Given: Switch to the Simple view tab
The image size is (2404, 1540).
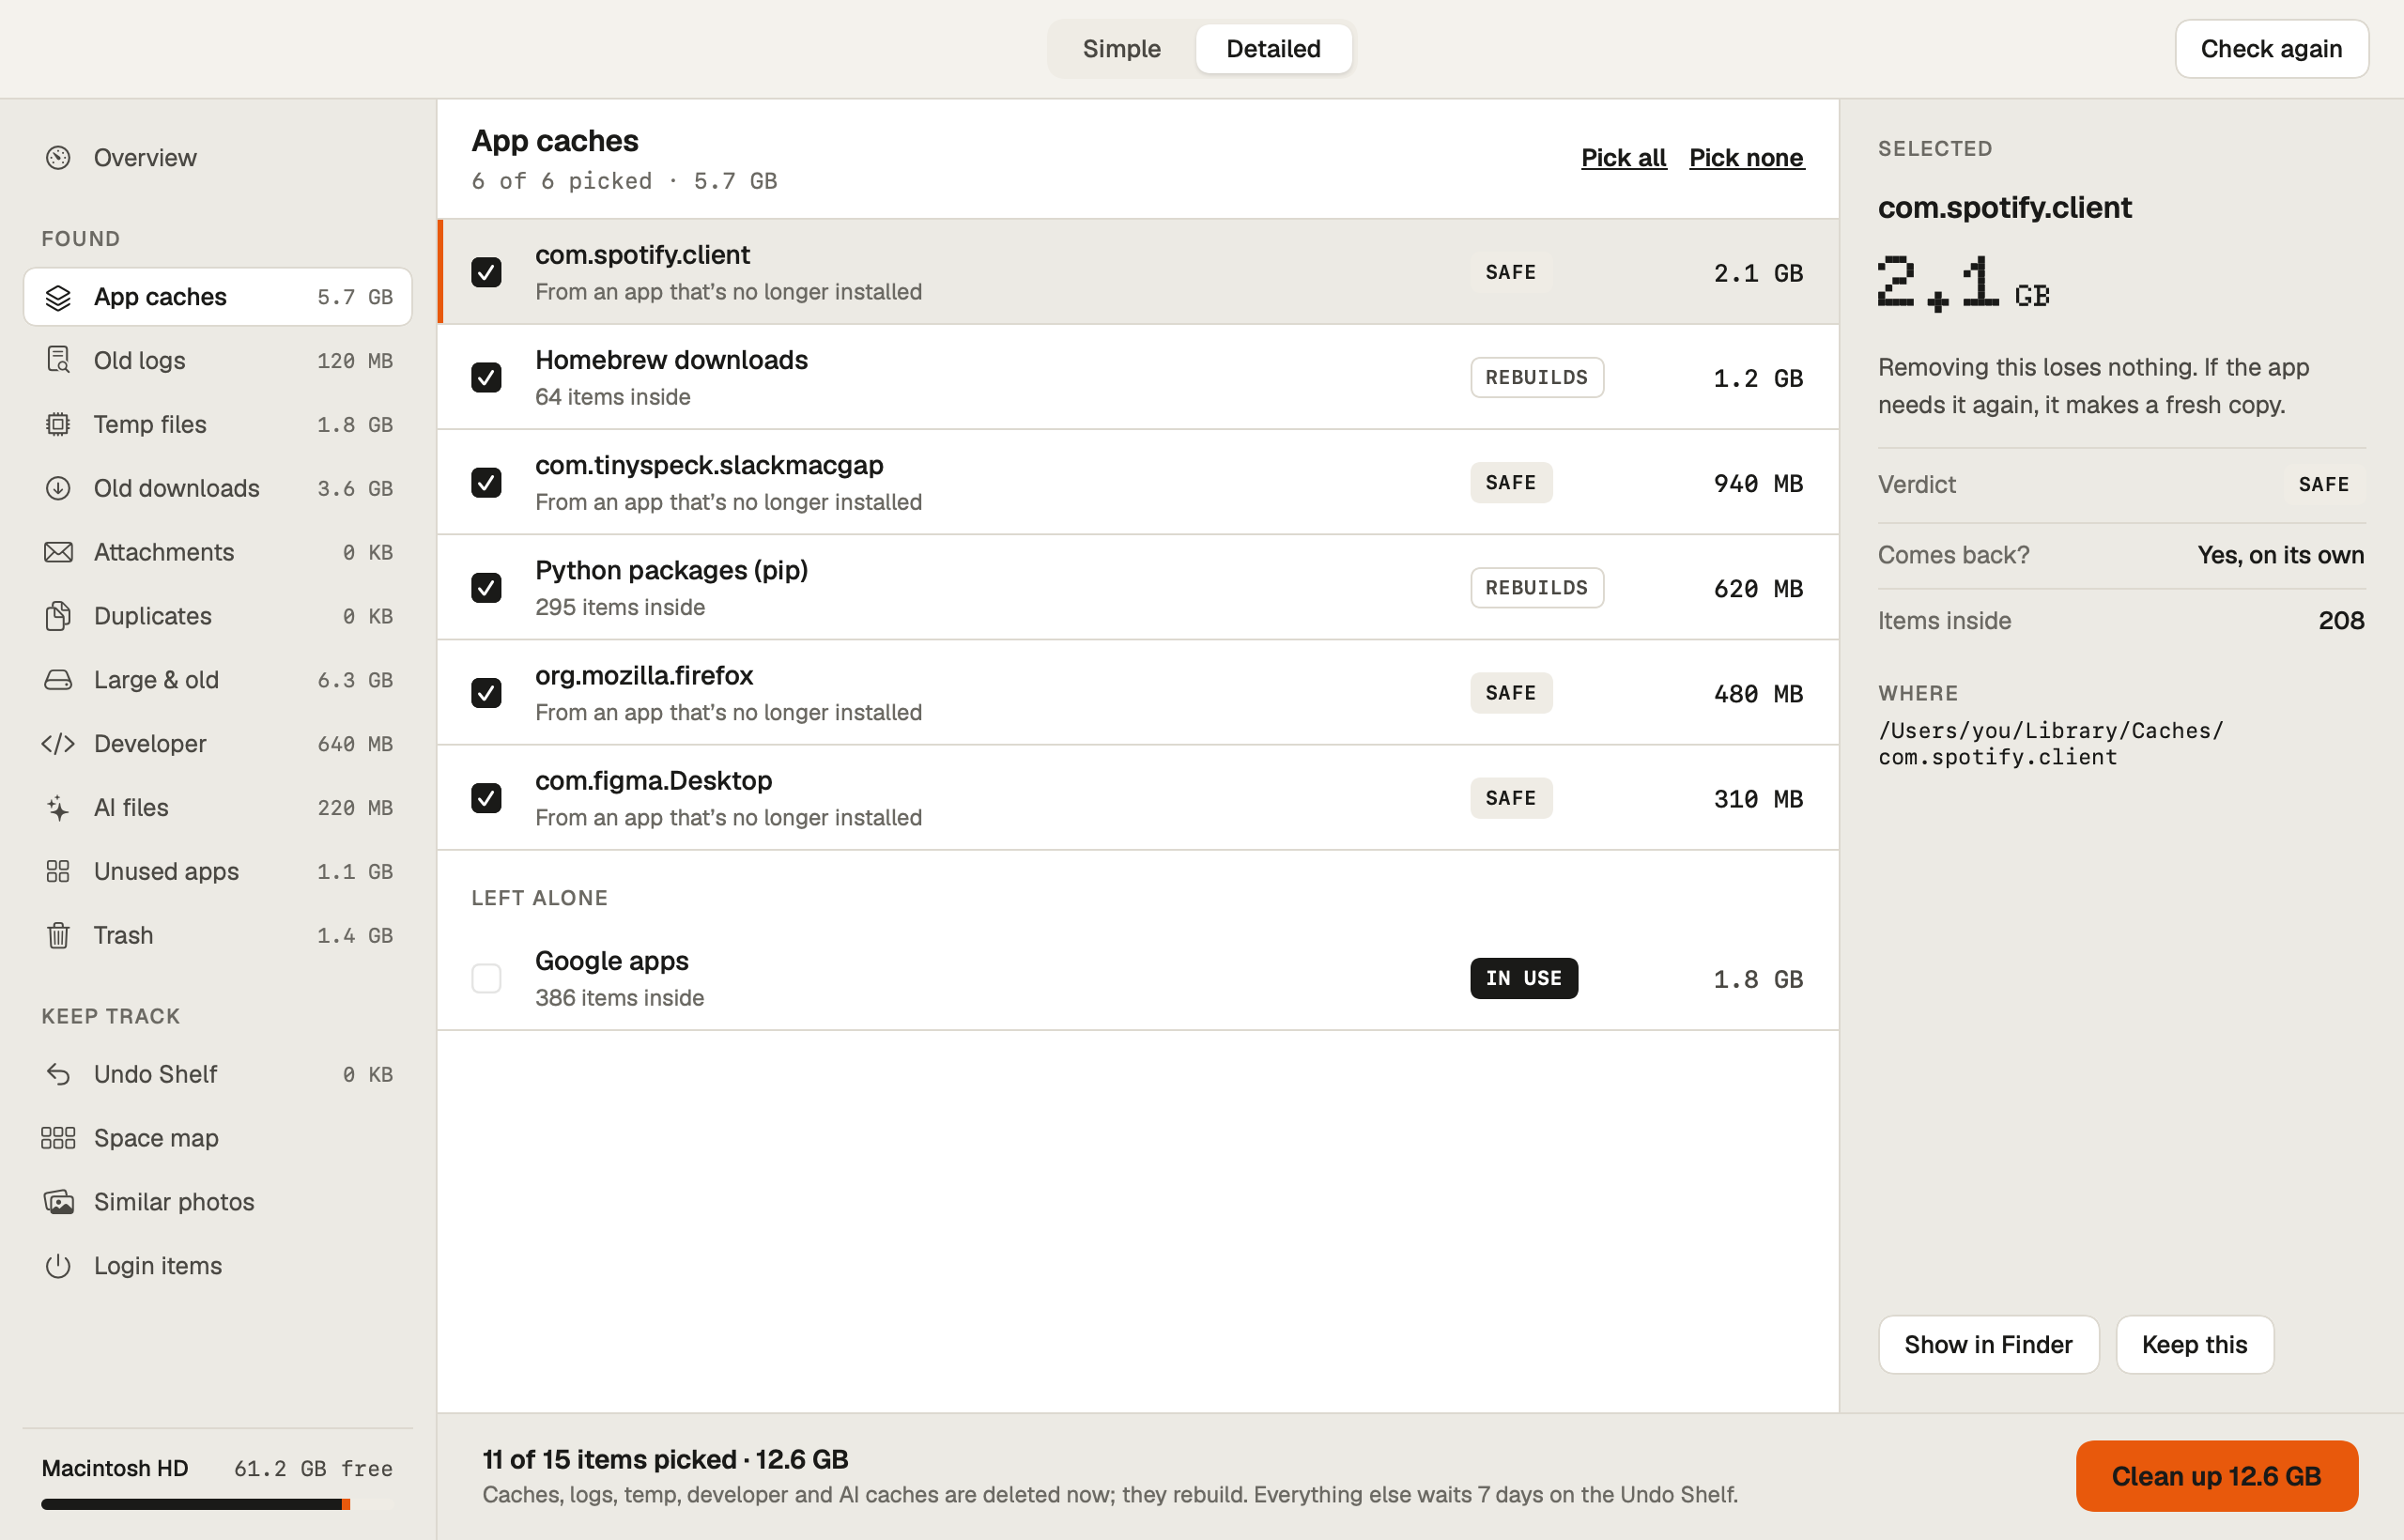Looking at the screenshot, I should click(1121, 49).
